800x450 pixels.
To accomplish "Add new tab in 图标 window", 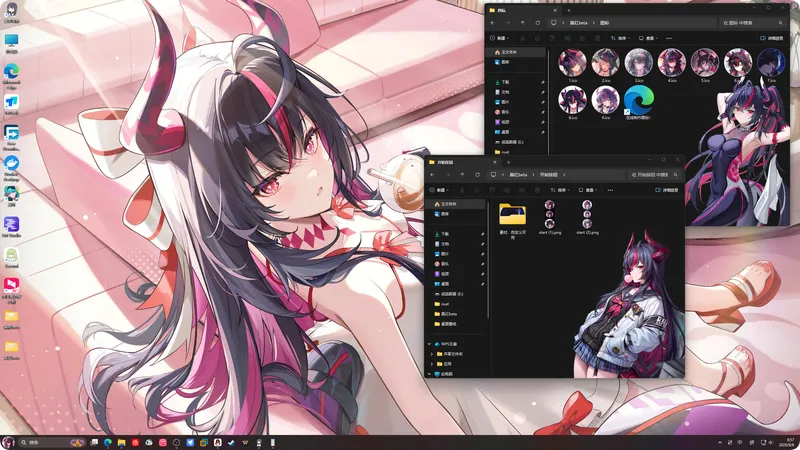I will [x=569, y=10].
